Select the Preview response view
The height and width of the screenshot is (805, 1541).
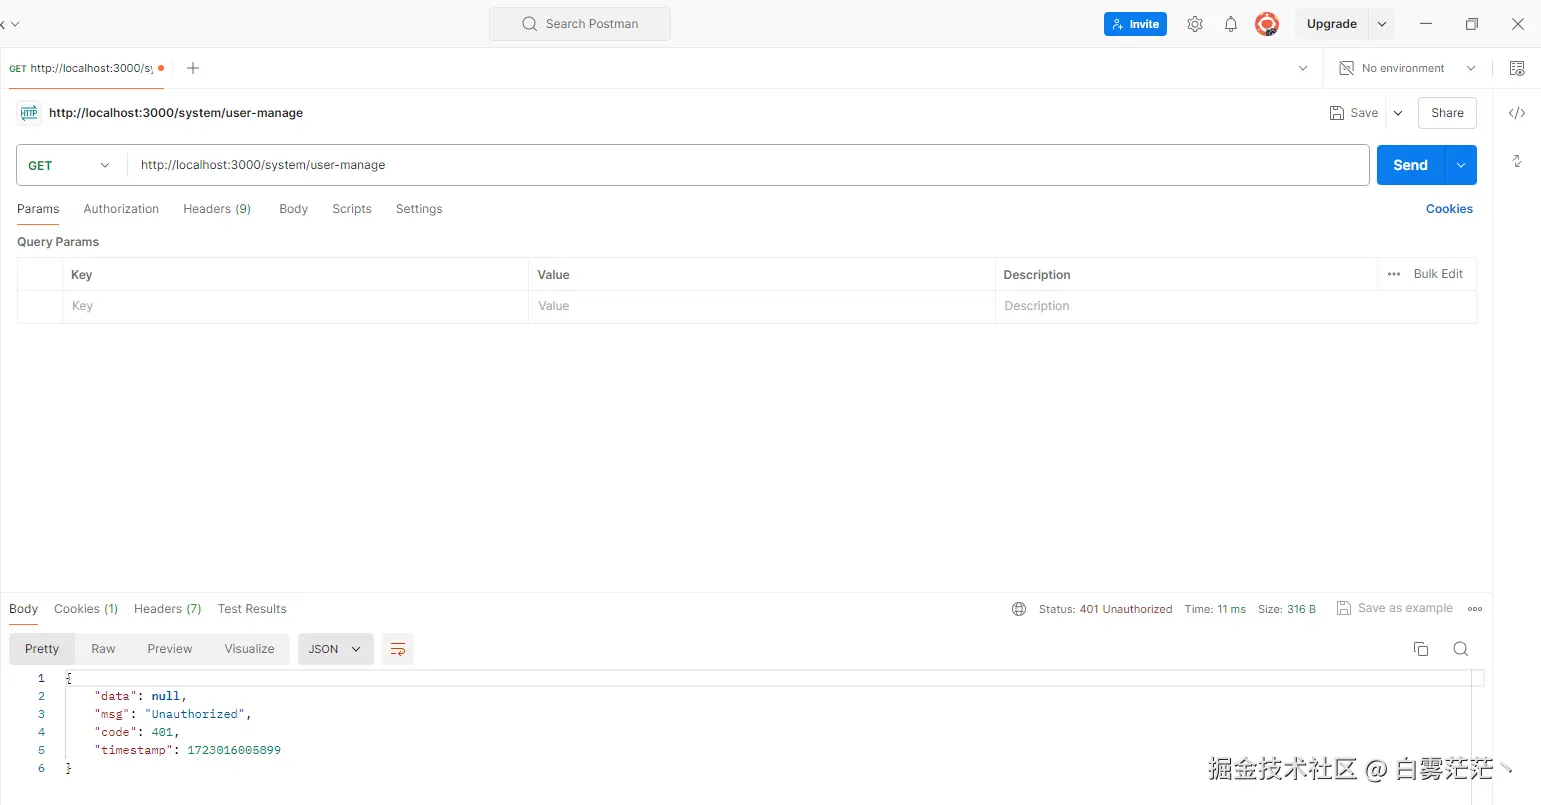tap(169, 649)
